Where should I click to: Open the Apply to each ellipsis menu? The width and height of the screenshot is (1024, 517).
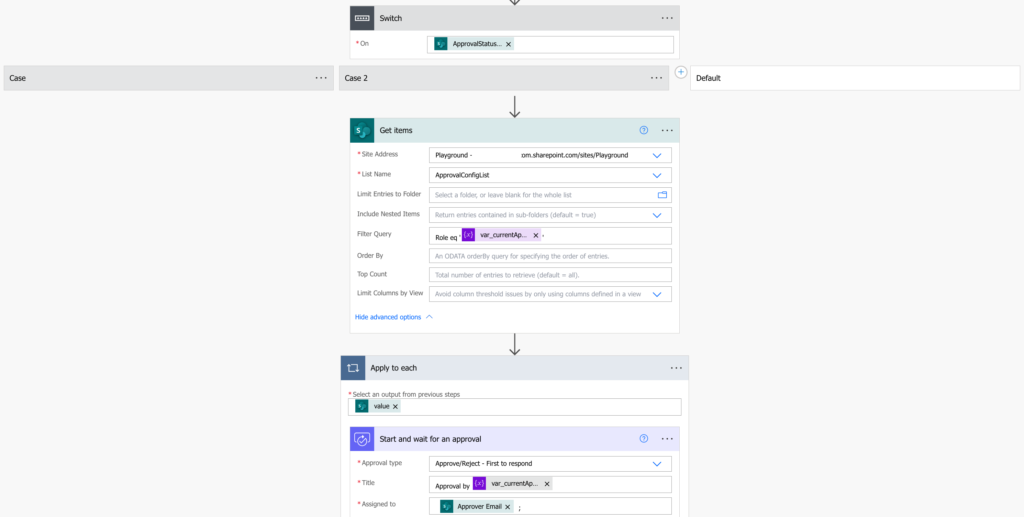[x=676, y=368]
